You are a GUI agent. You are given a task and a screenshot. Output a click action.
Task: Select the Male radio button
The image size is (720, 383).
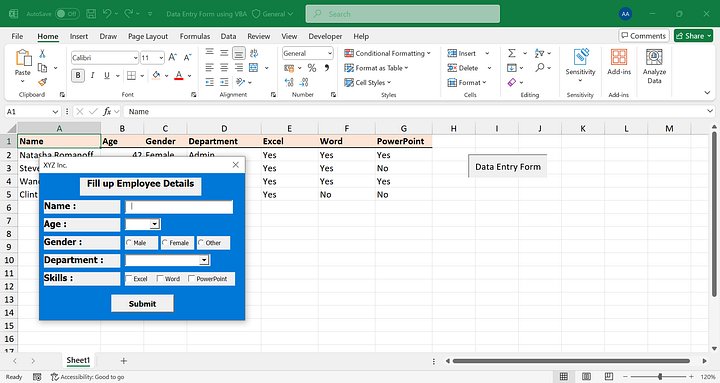129,242
